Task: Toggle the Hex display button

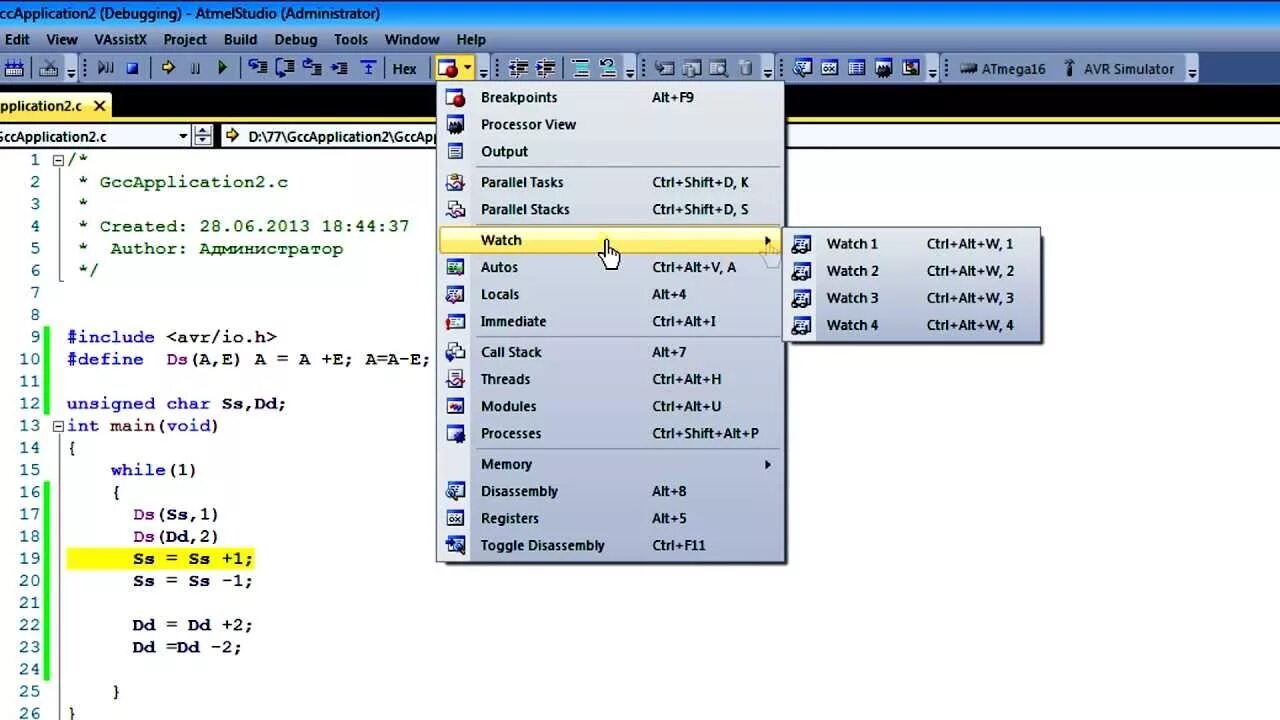Action: [x=404, y=69]
